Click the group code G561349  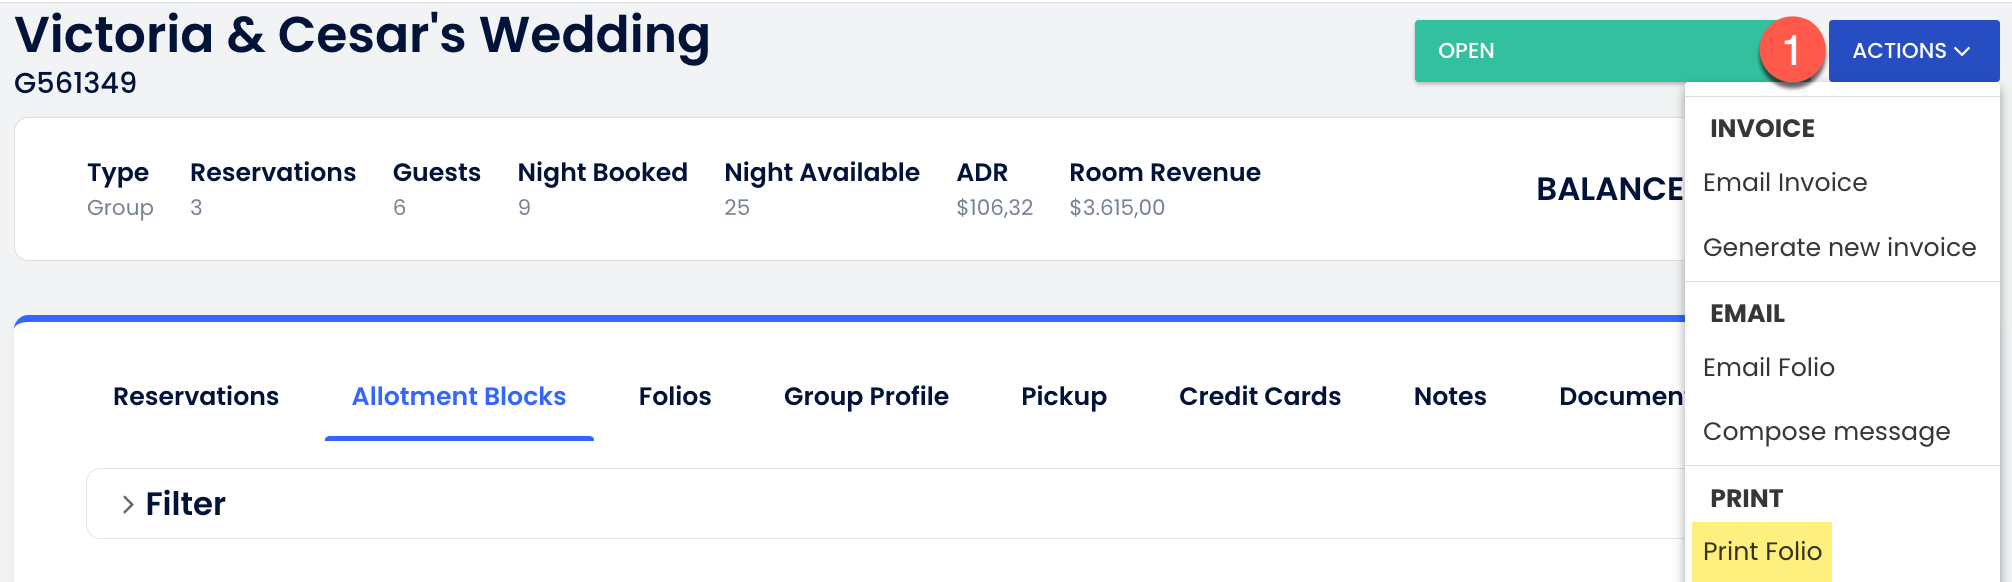coord(76,83)
